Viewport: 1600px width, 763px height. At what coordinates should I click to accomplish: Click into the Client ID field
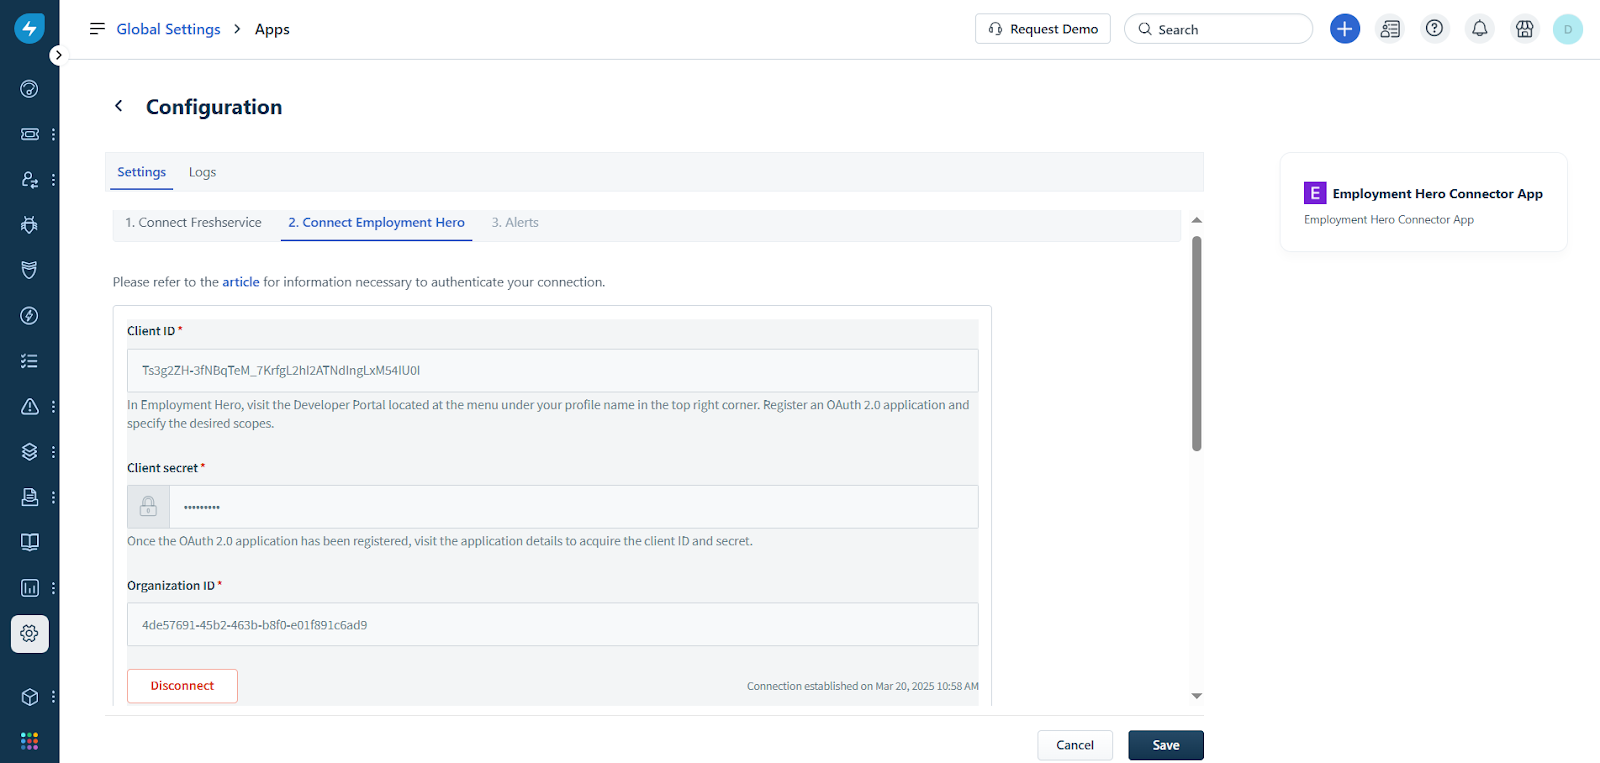(553, 370)
